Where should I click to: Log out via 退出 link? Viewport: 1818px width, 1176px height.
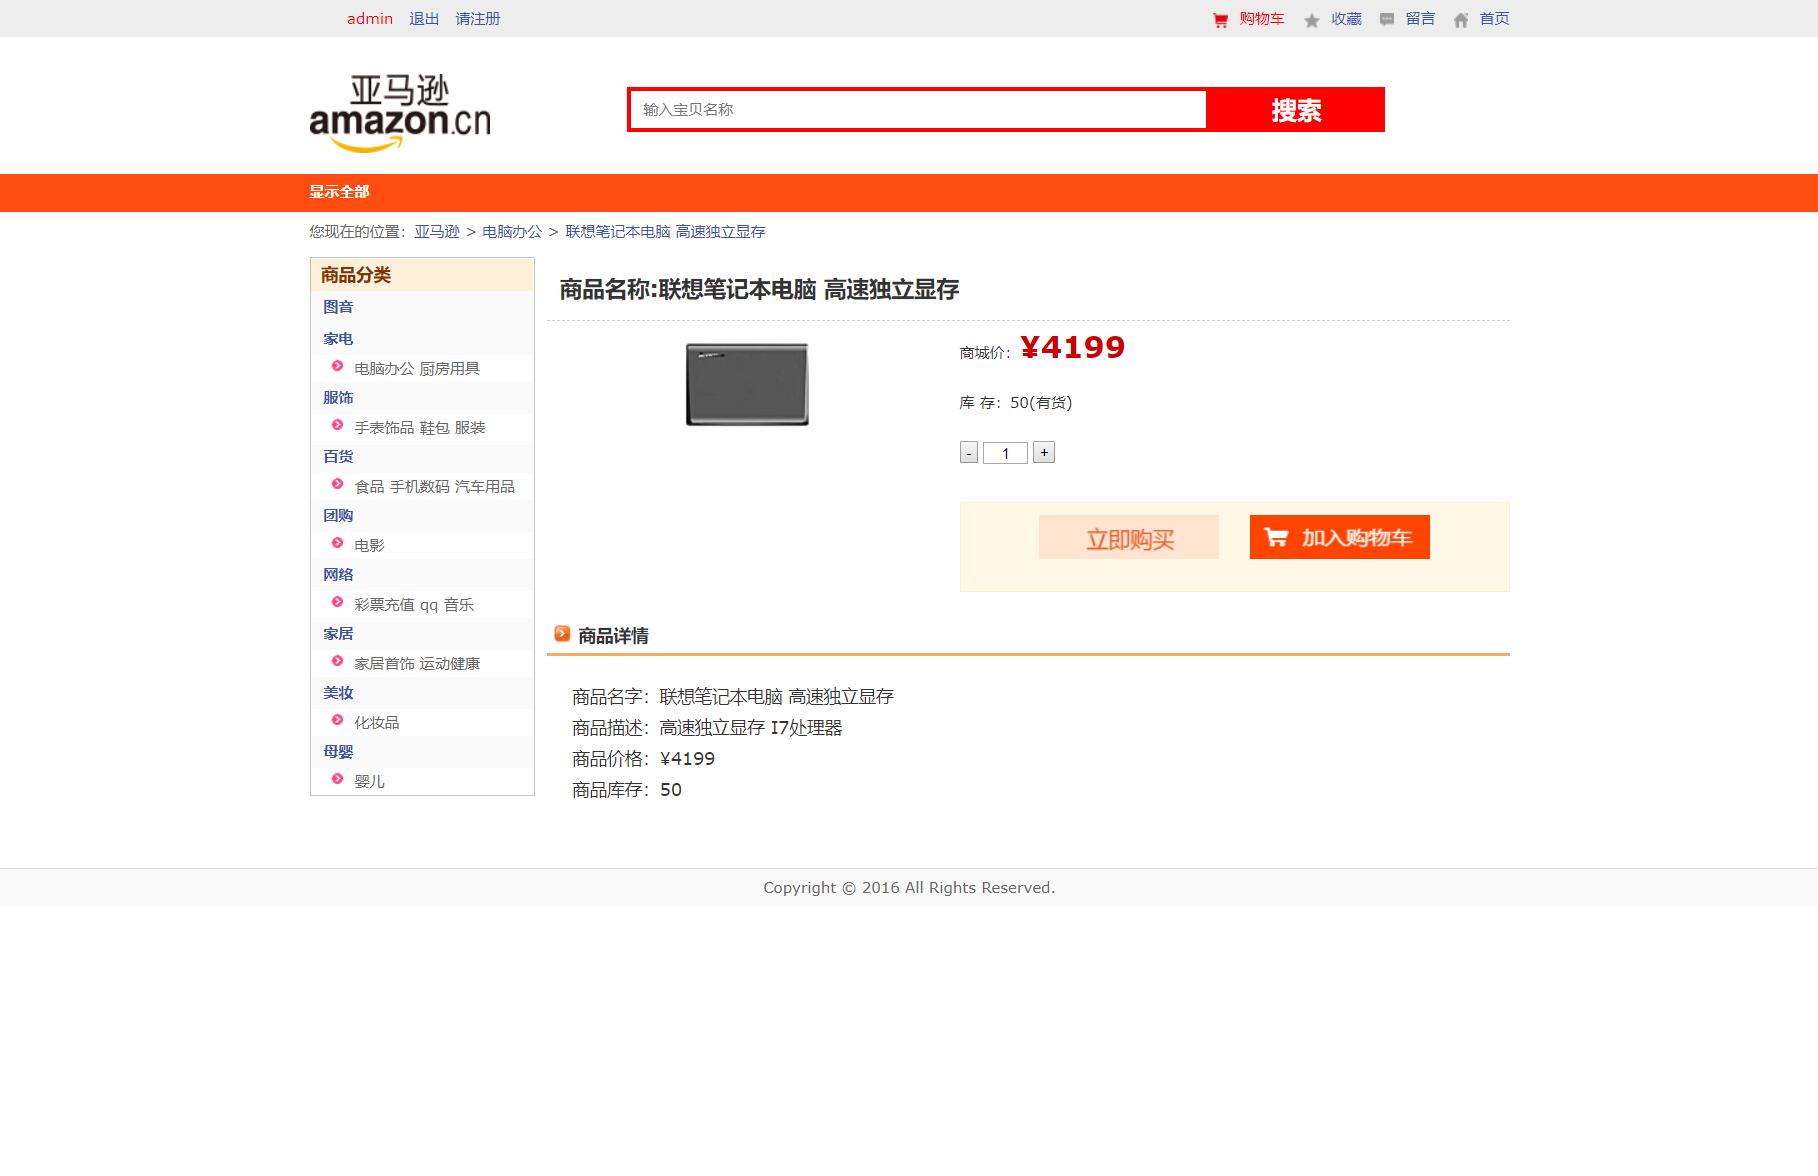[424, 19]
